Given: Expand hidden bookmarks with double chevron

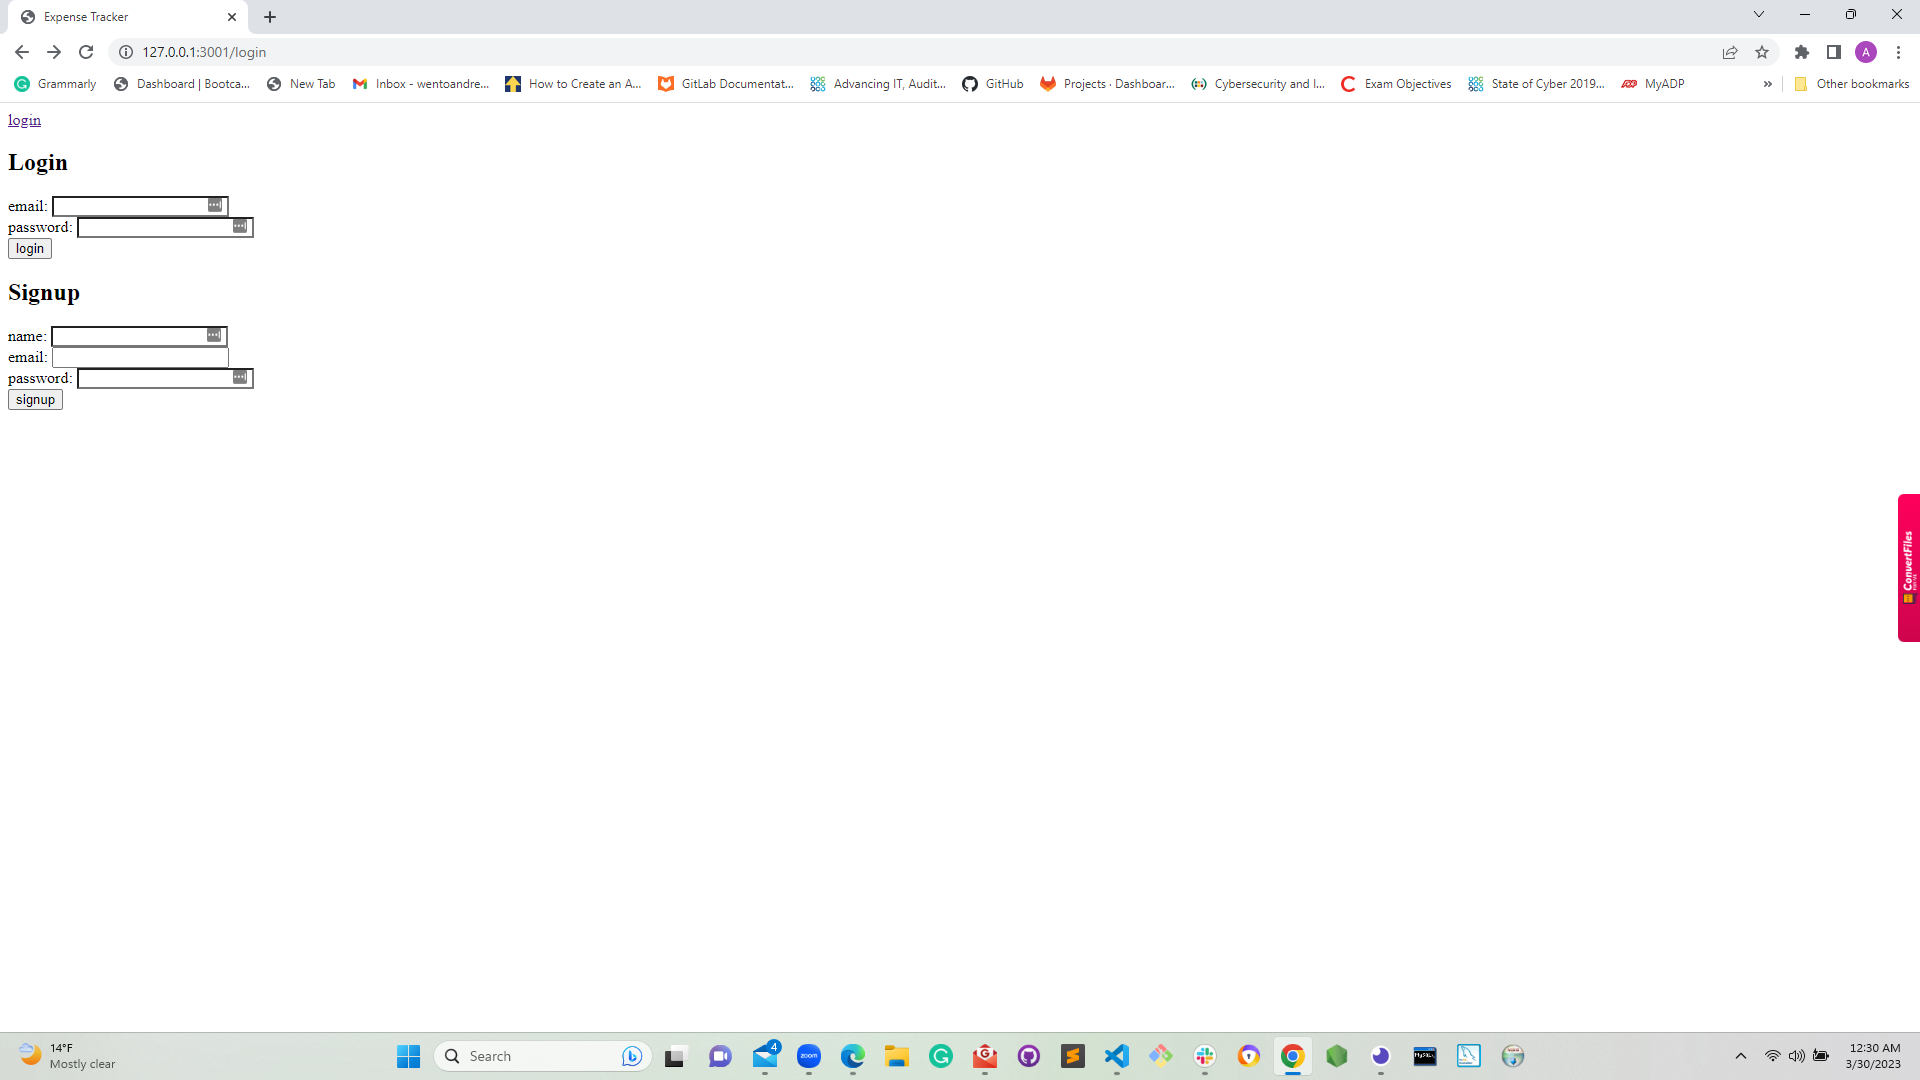Looking at the screenshot, I should tap(1768, 84).
